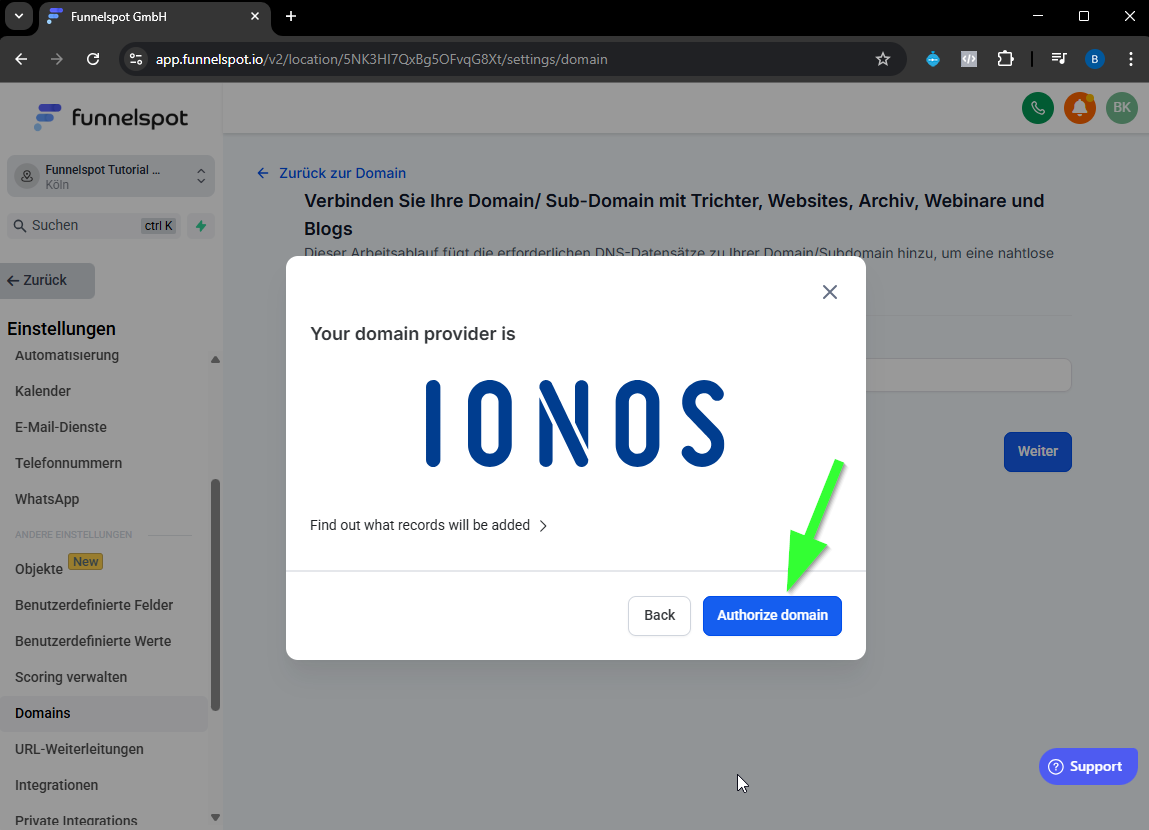
Task: Open the orange notifications bell
Action: (1079, 108)
